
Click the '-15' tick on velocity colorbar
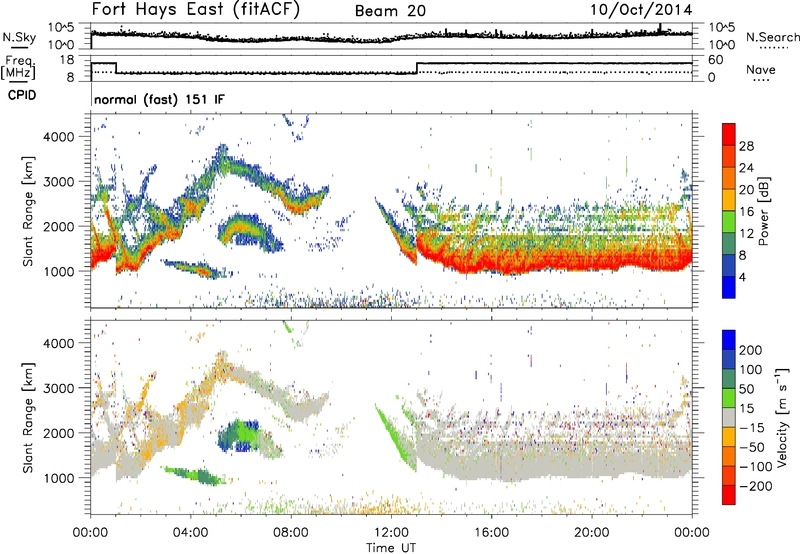752,427
